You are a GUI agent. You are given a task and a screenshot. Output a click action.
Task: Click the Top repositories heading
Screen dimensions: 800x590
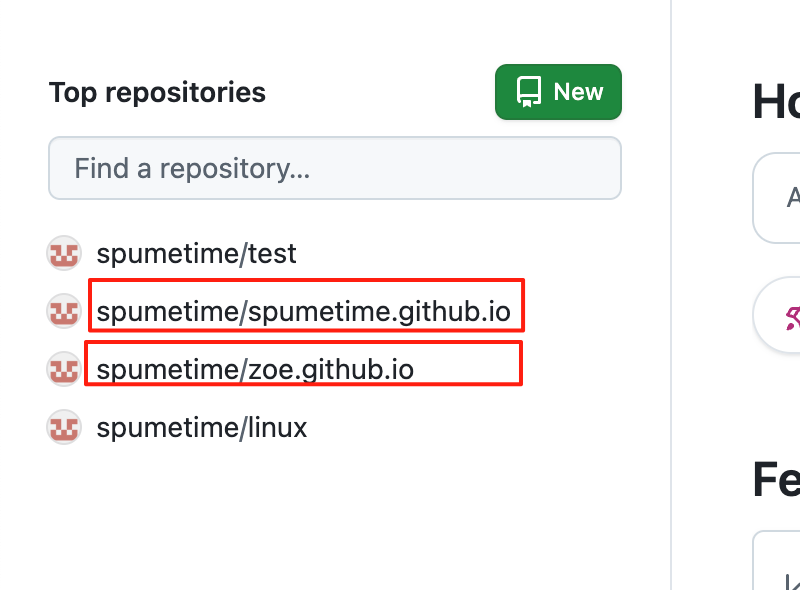tap(157, 92)
